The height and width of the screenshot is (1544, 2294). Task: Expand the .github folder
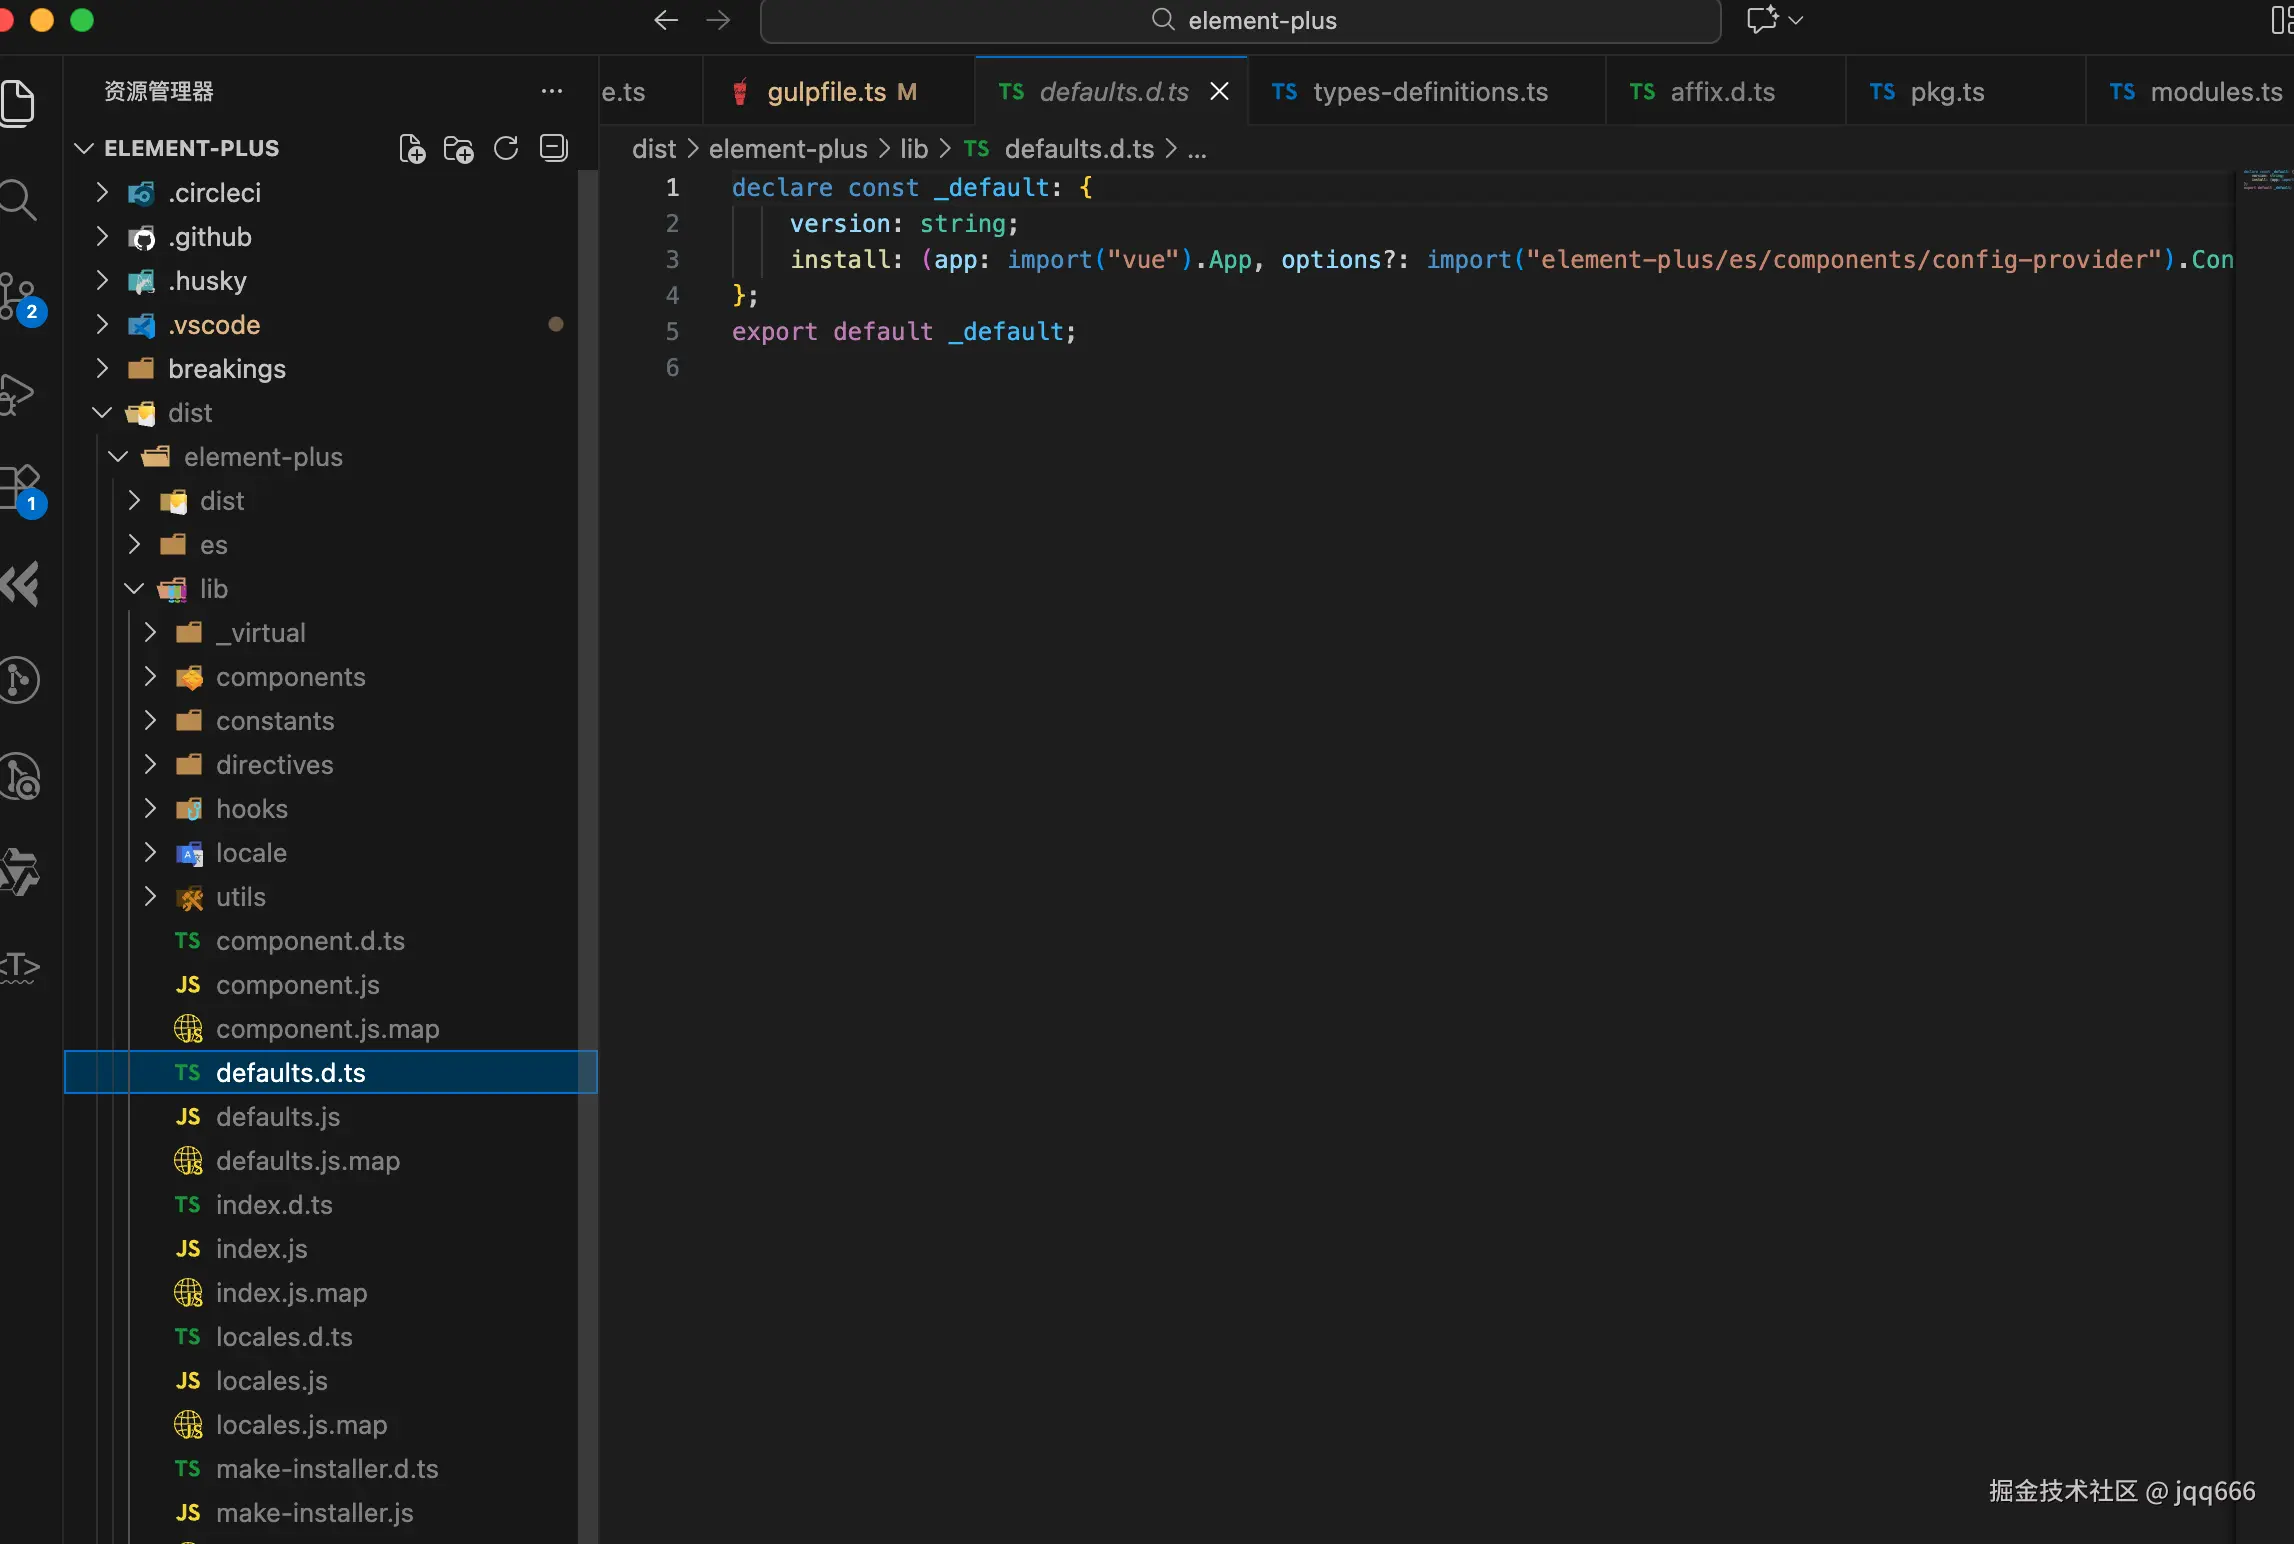point(209,237)
